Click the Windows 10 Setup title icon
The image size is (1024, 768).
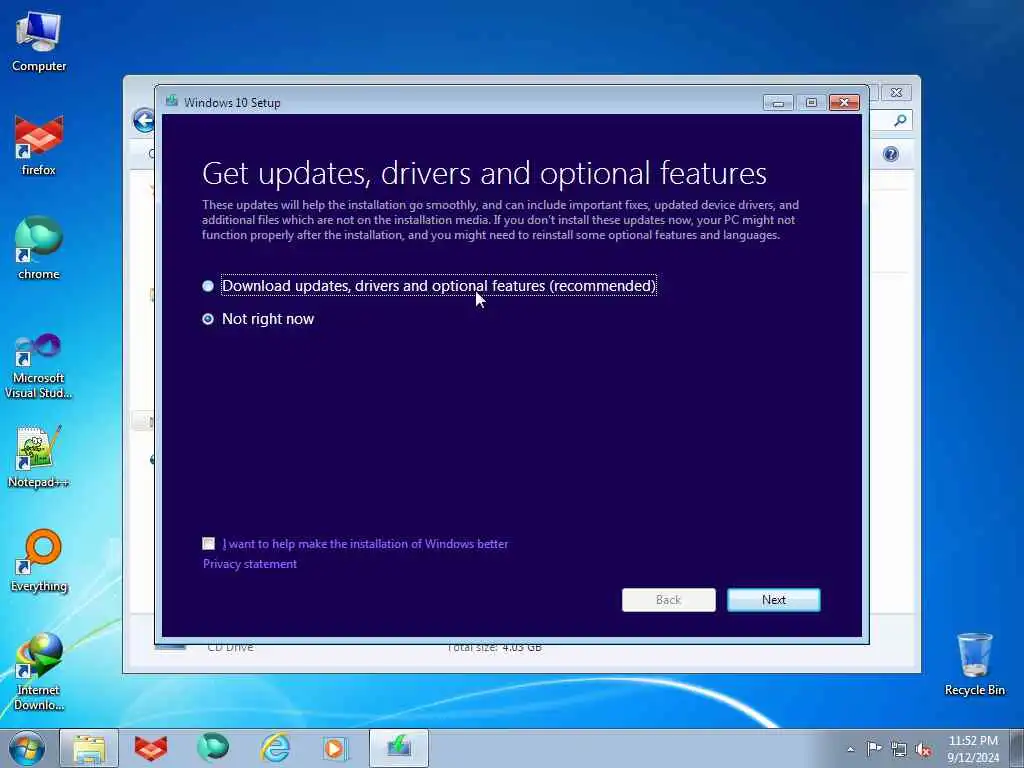click(x=171, y=101)
